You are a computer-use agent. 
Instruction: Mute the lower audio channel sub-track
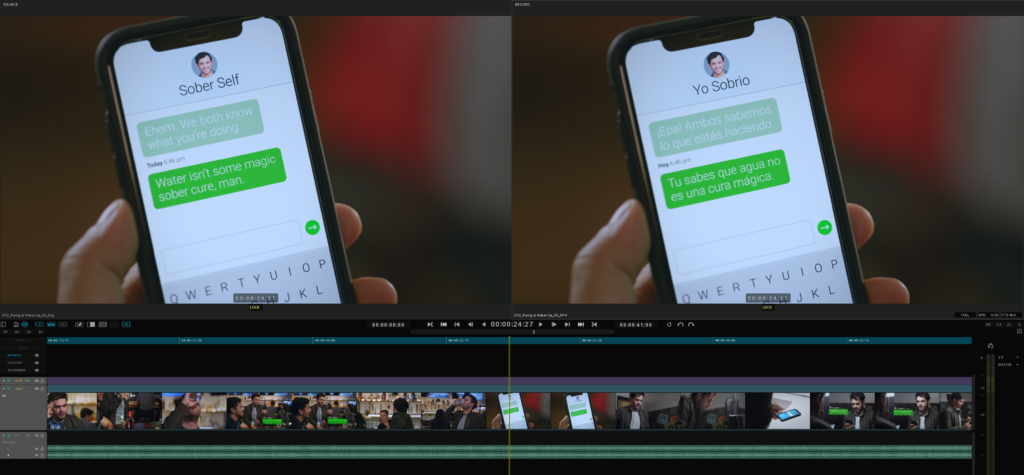37,455
